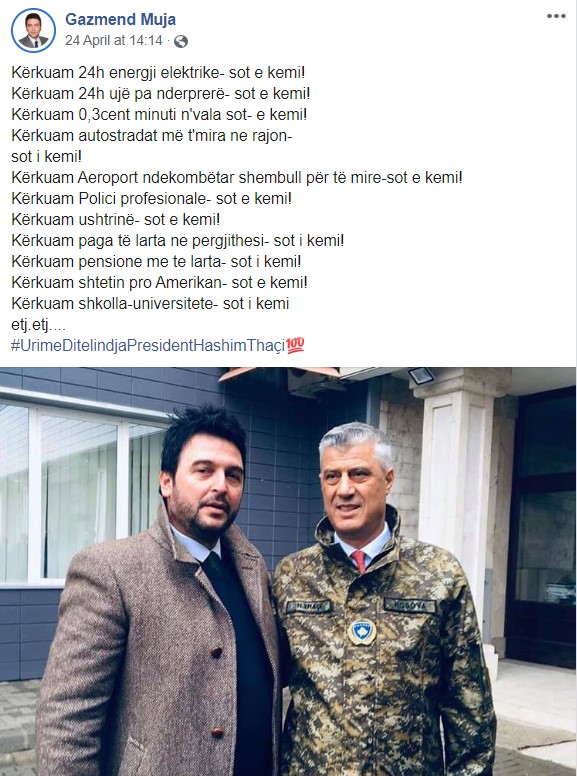
Task: Click the etj.etj.... text line
Action: point(38,325)
